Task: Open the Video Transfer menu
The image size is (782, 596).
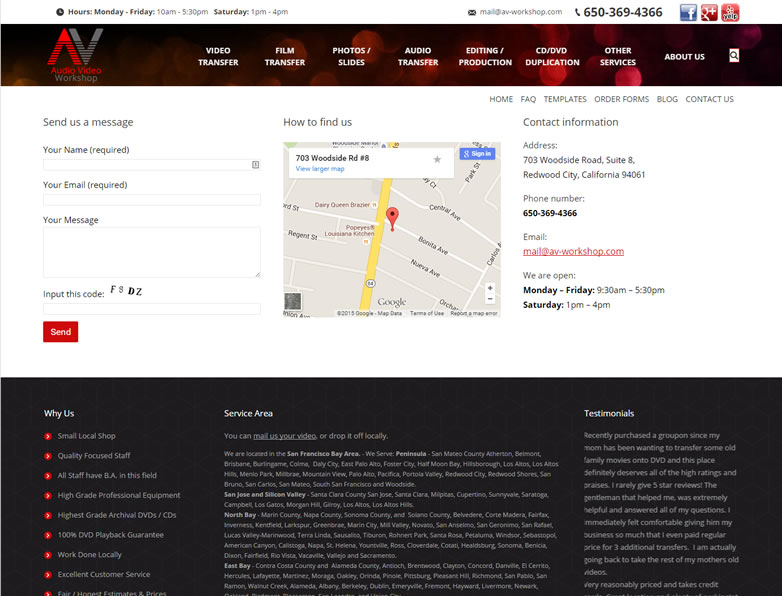Action: click(218, 56)
